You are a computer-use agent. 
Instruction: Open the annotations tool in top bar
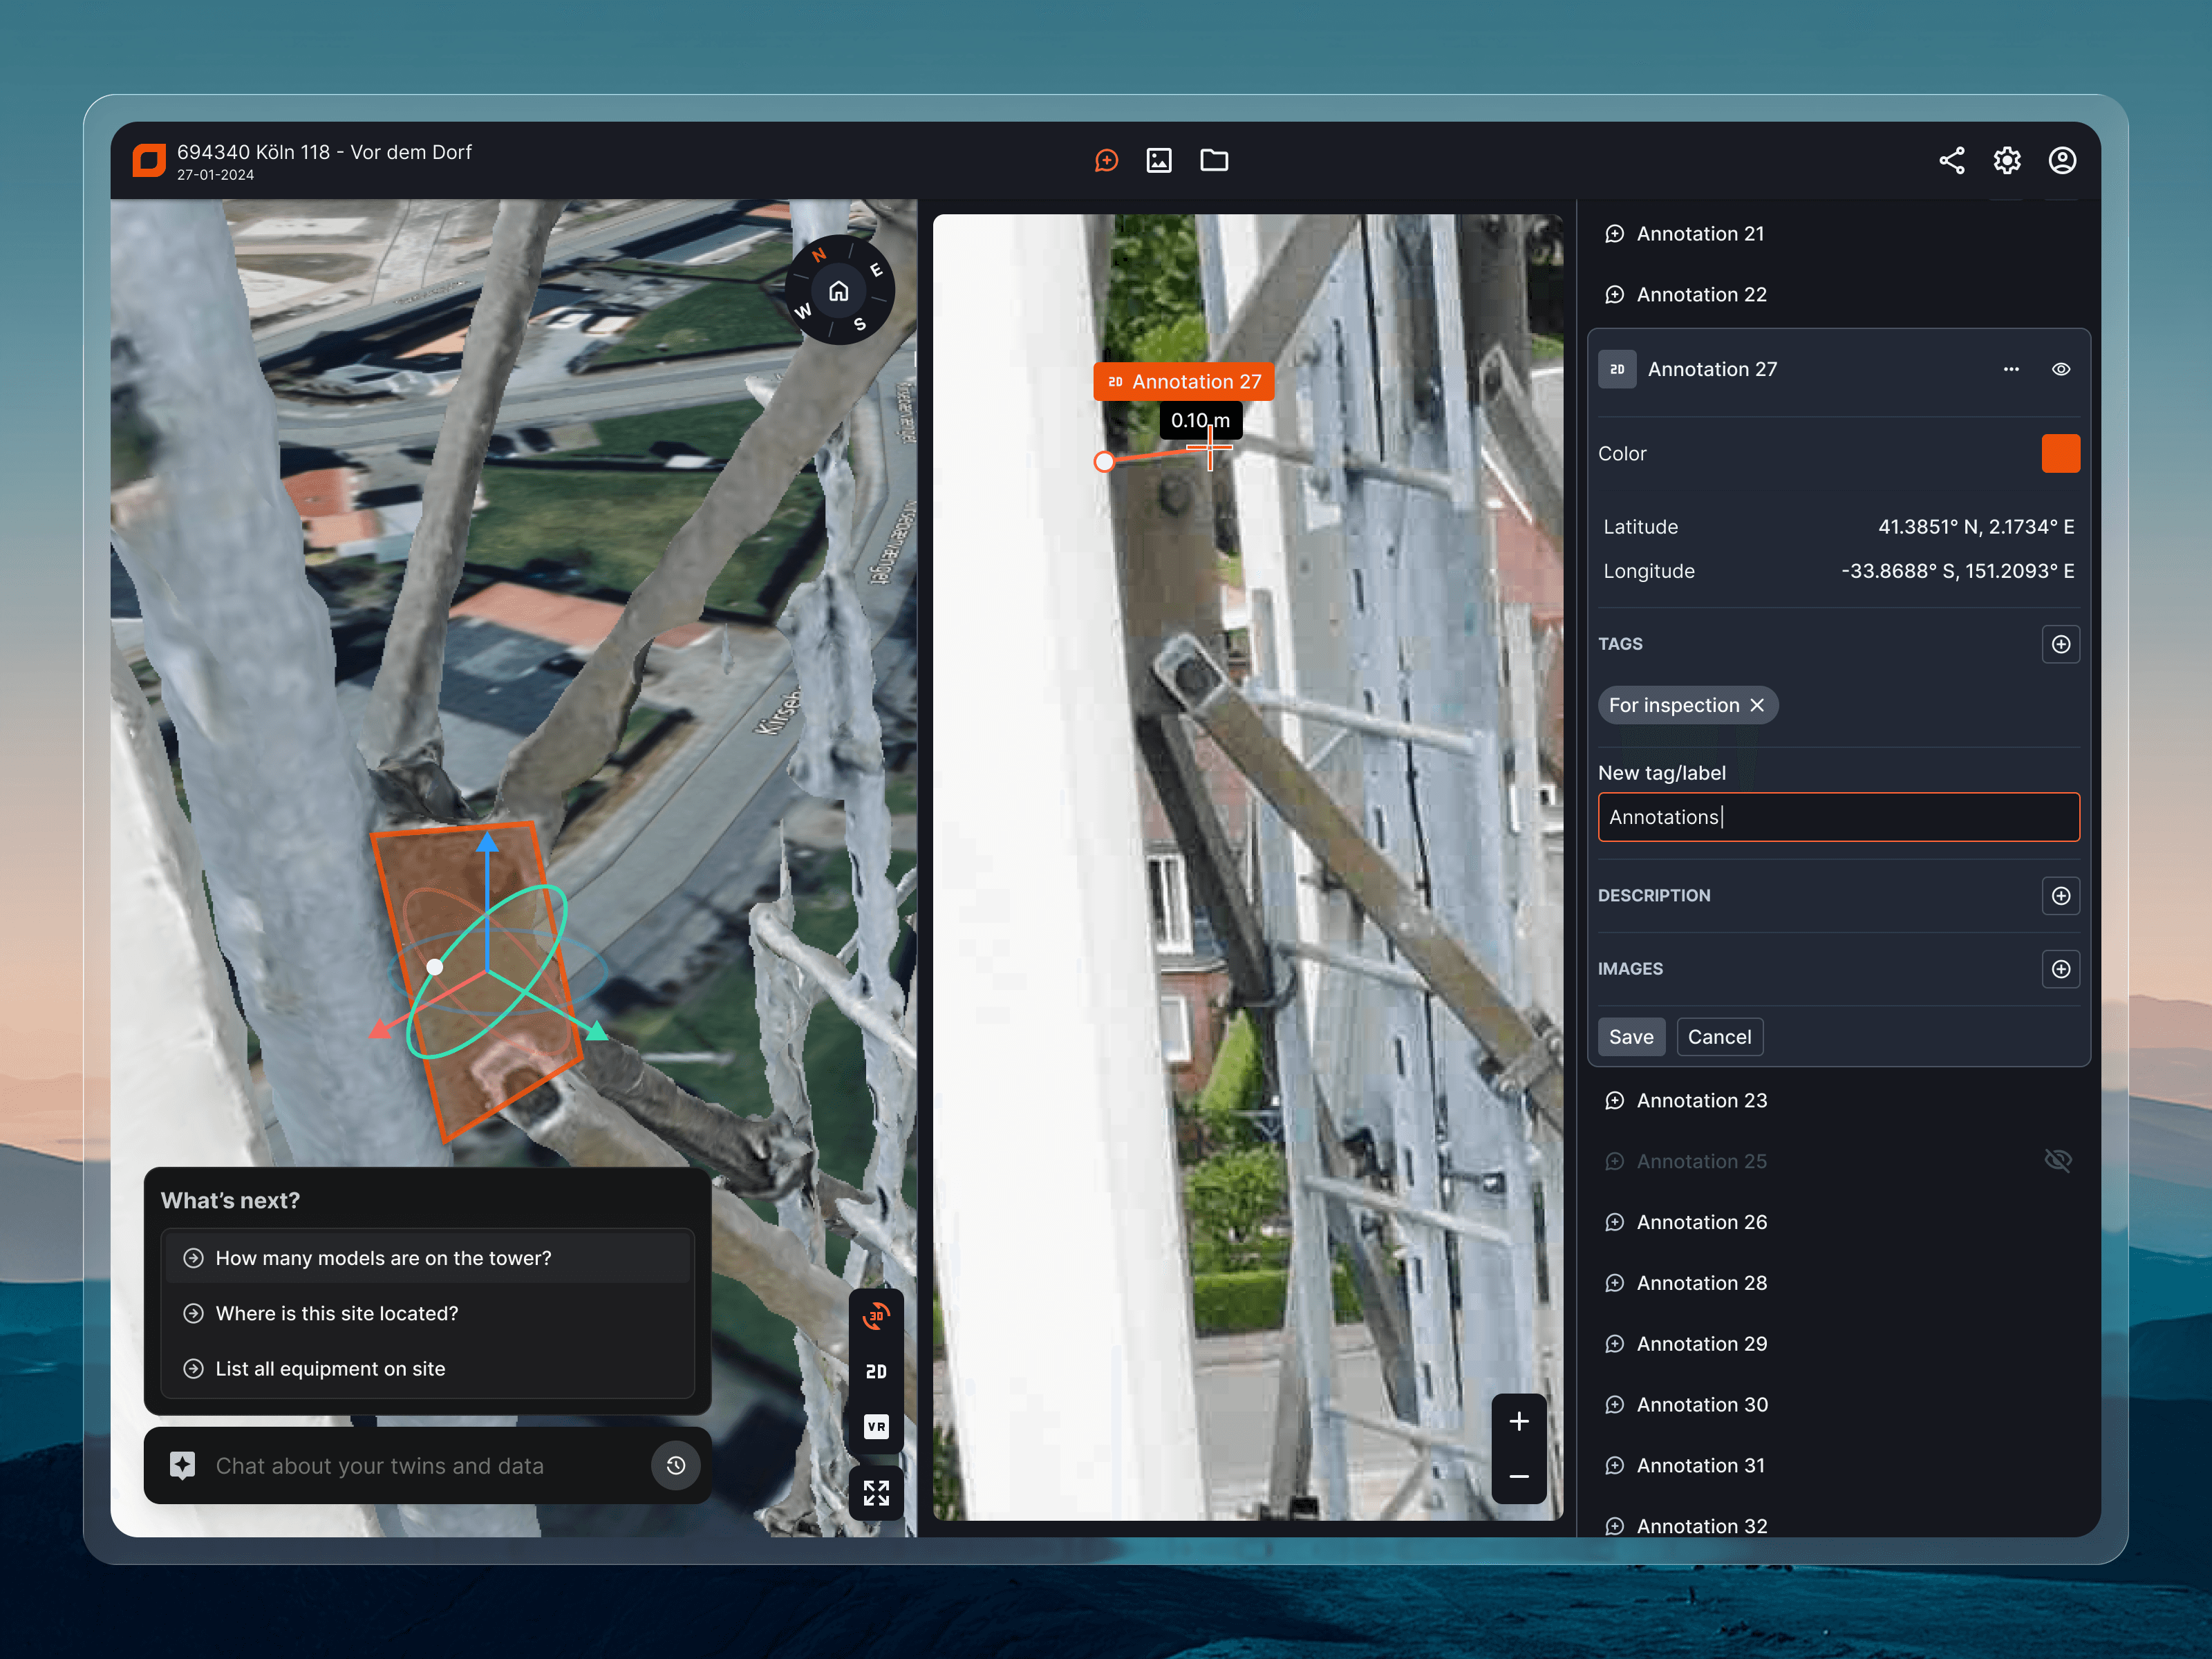pyautogui.click(x=1106, y=160)
